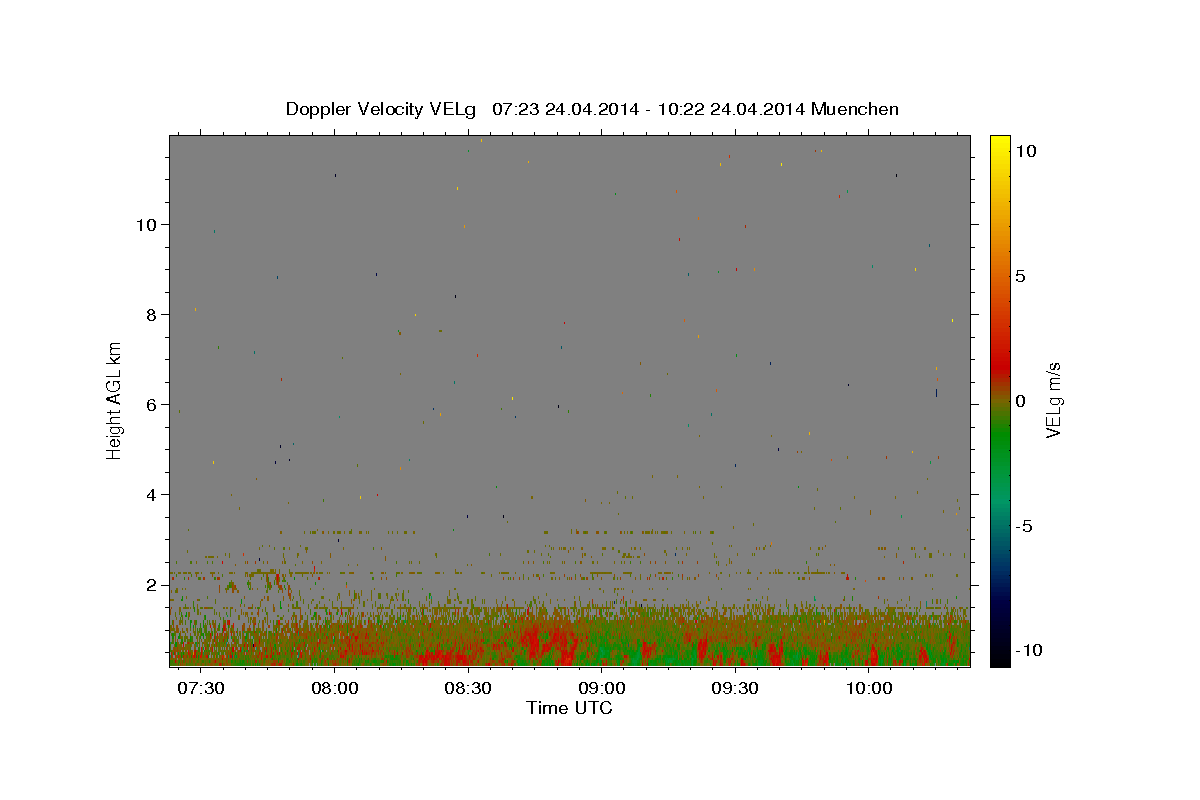Click the '09:30' time axis label
The height and width of the screenshot is (800, 1200).
736,688
